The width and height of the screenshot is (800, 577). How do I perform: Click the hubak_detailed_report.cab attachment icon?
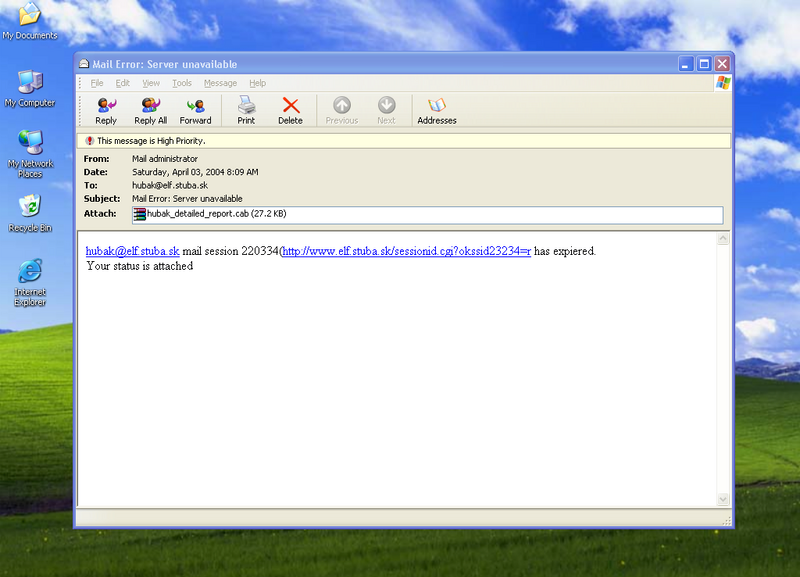coord(139,214)
